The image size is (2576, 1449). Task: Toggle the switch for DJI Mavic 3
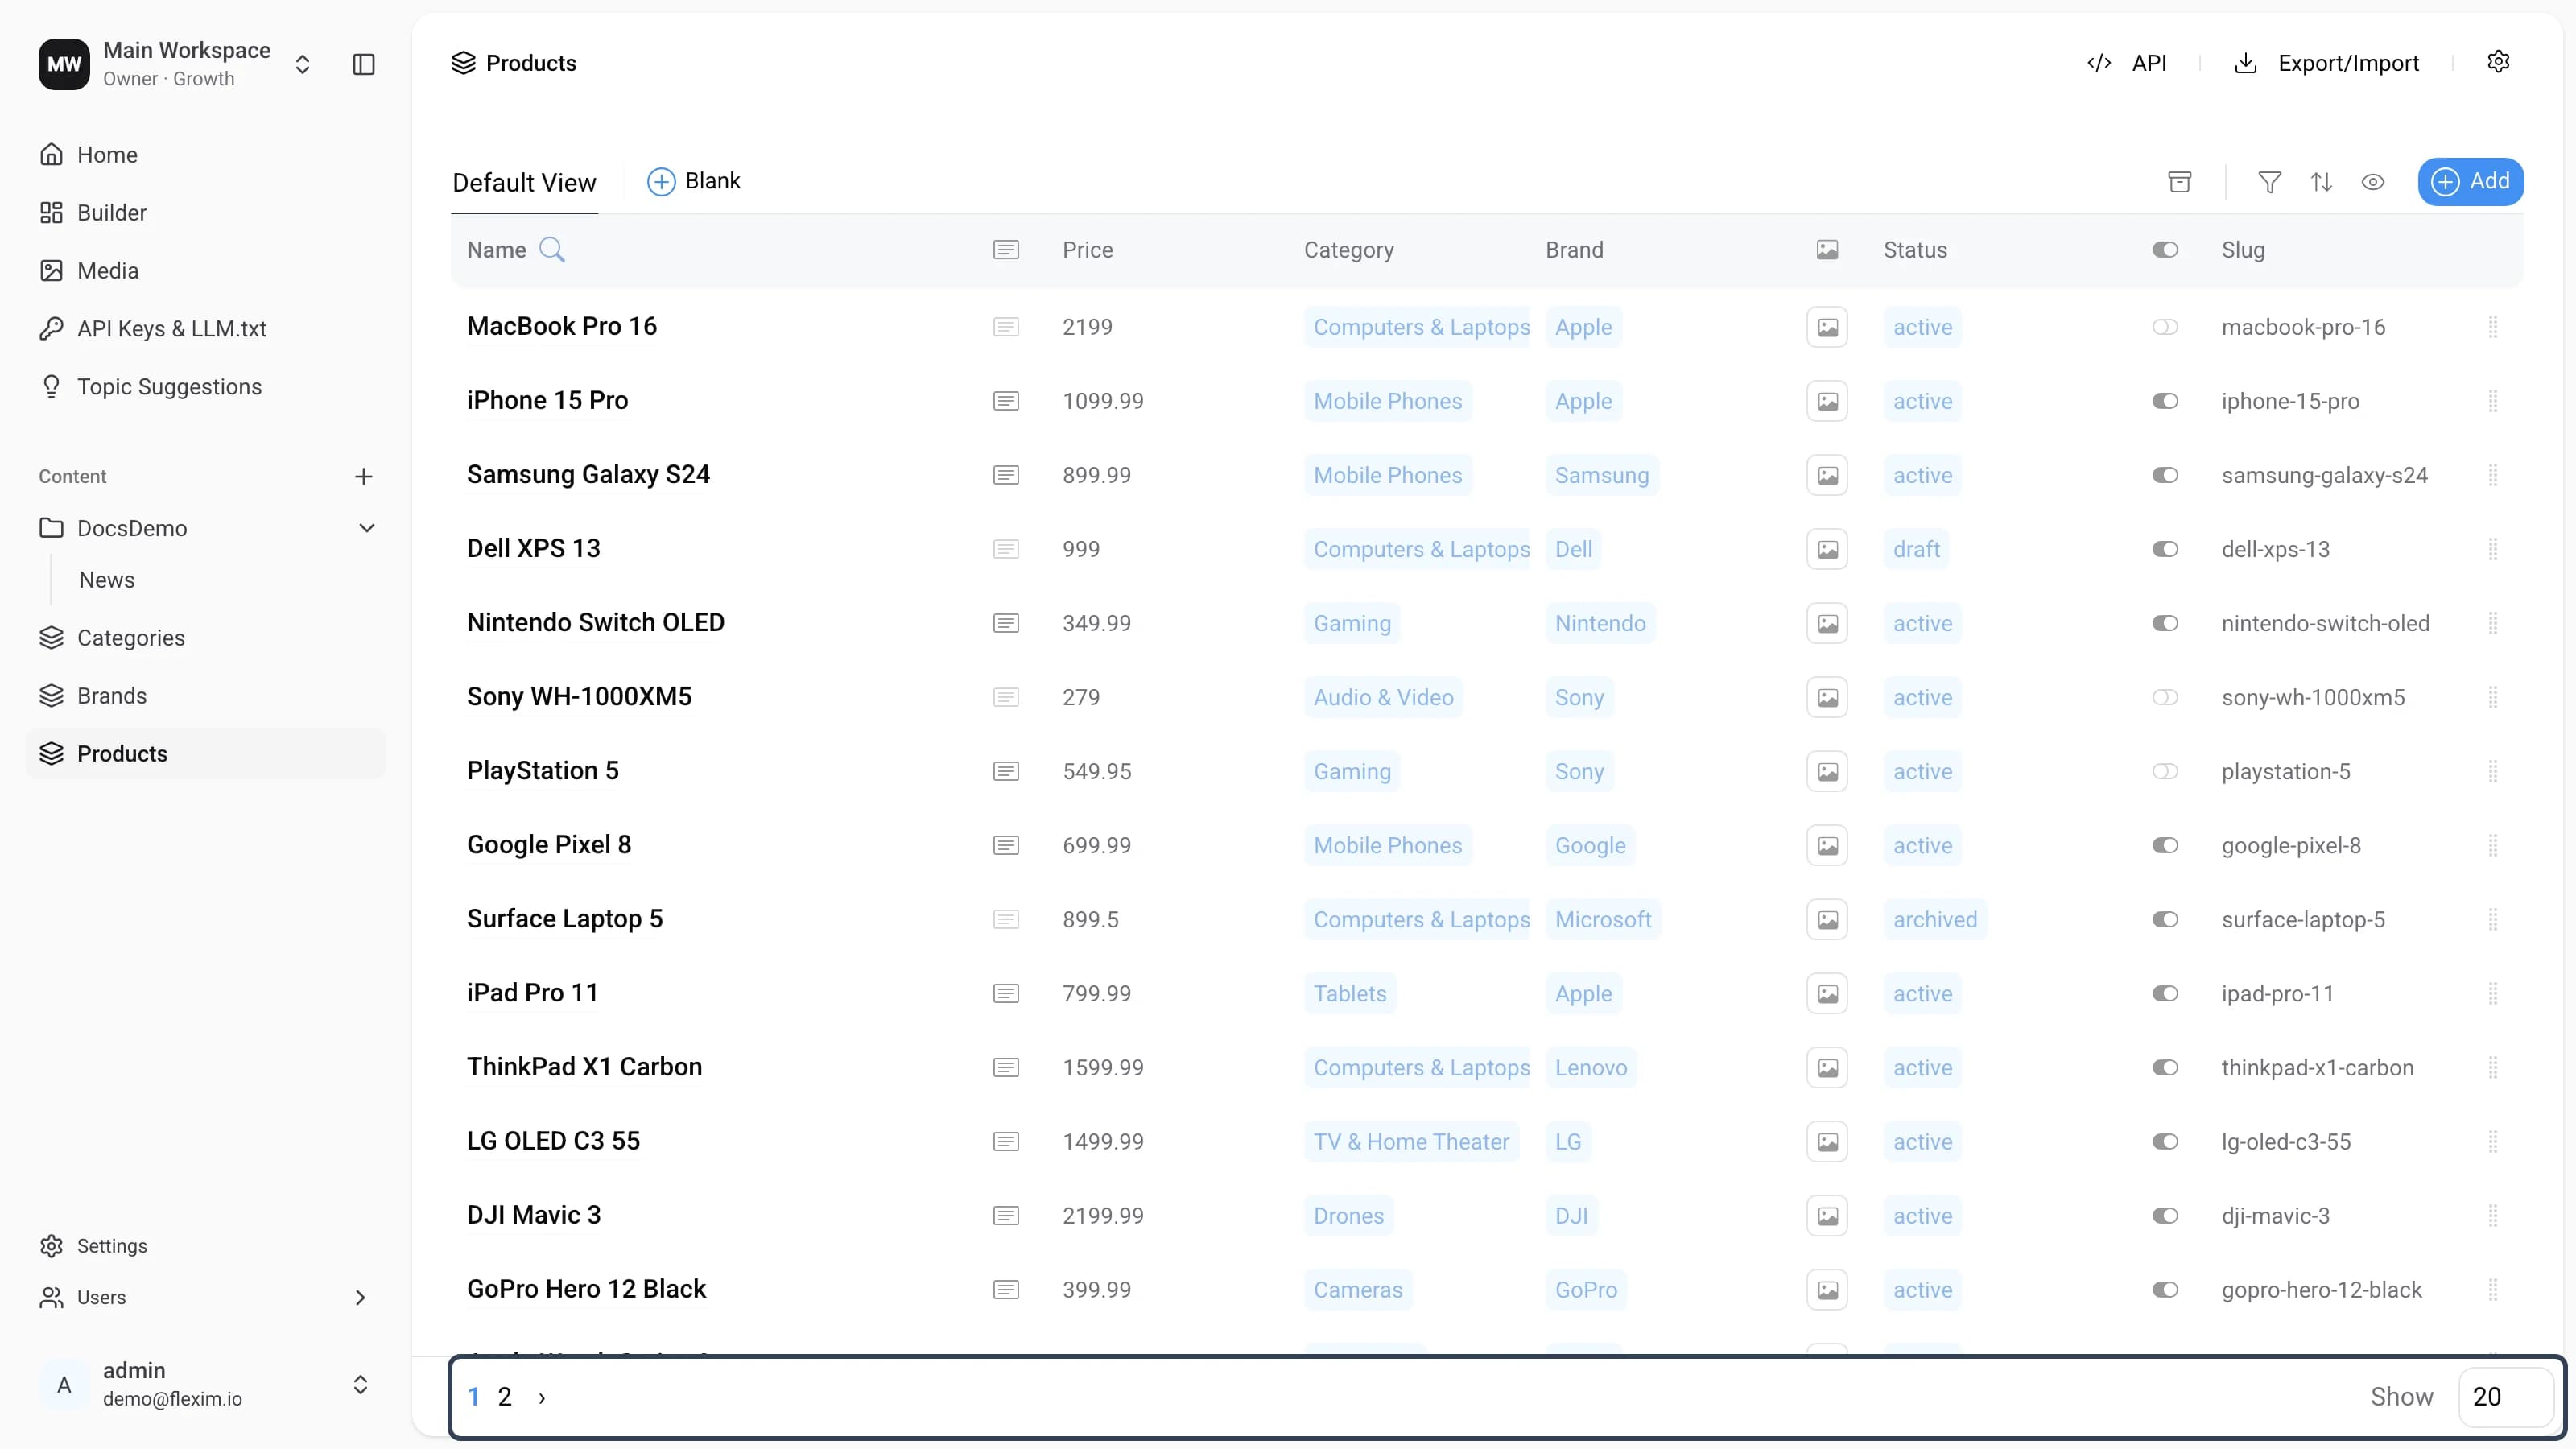point(2165,1215)
